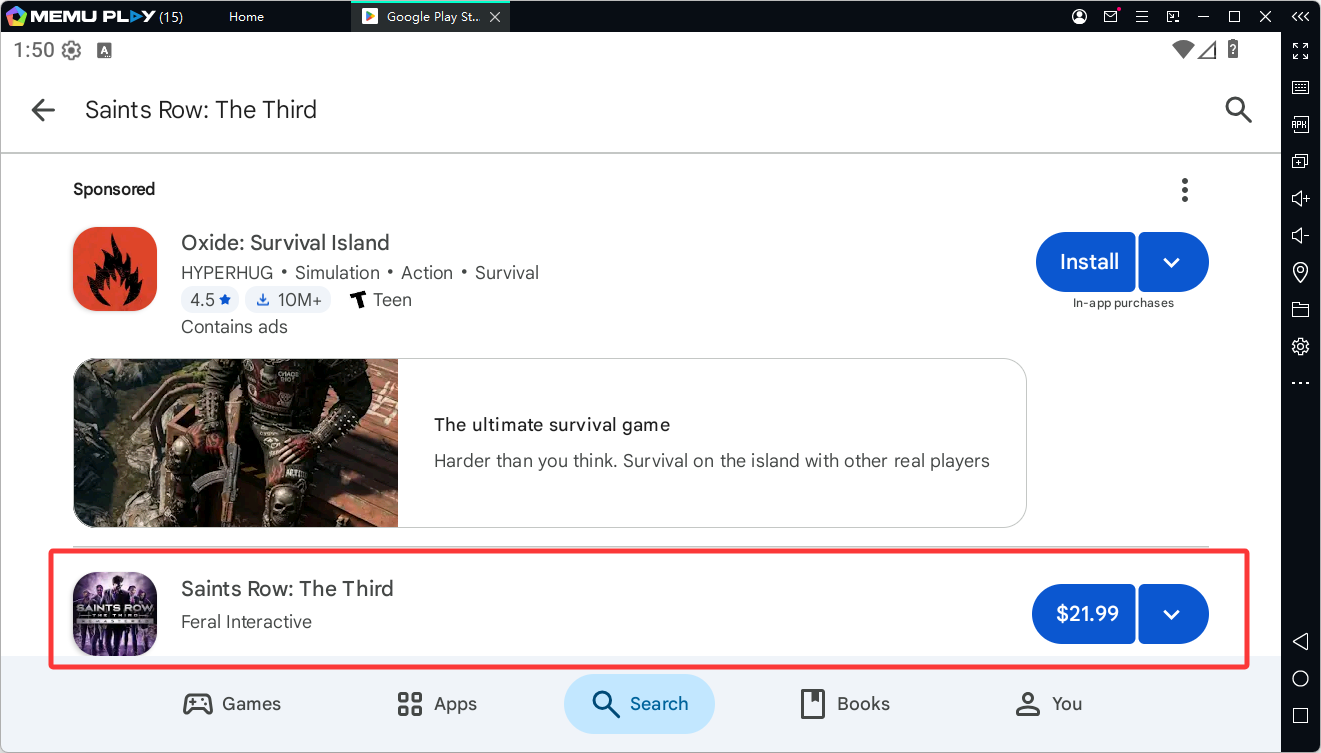Open the three-dot menu for sponsored results

click(1185, 190)
